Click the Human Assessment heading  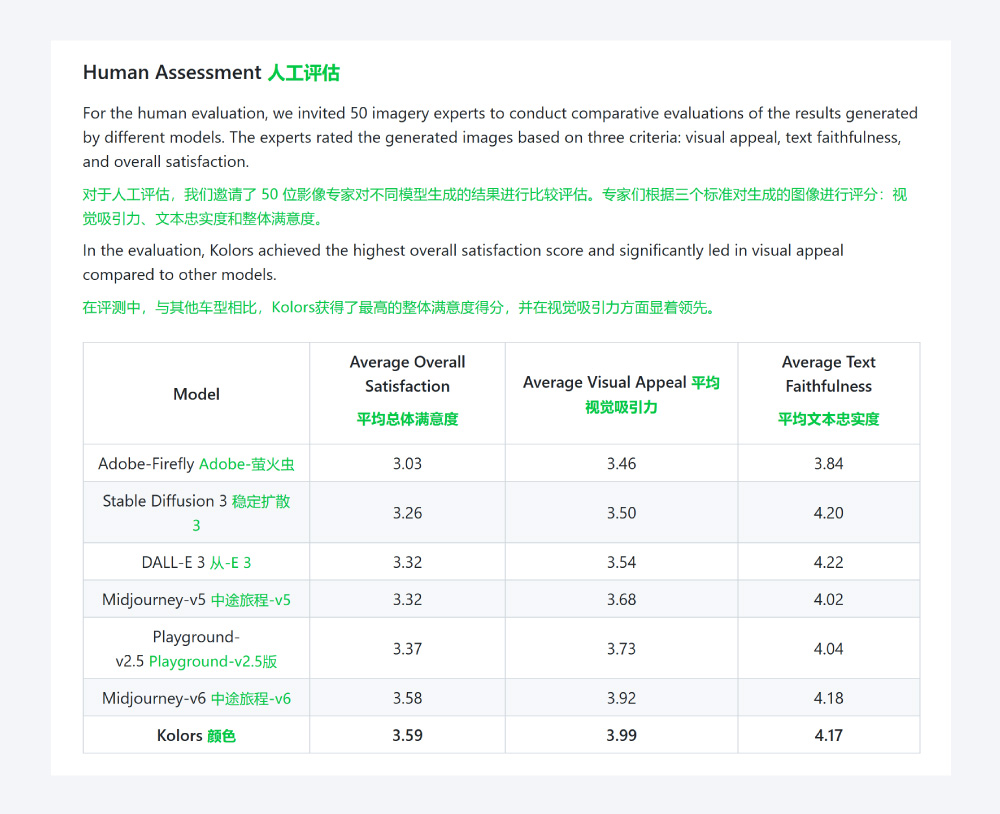211,73
